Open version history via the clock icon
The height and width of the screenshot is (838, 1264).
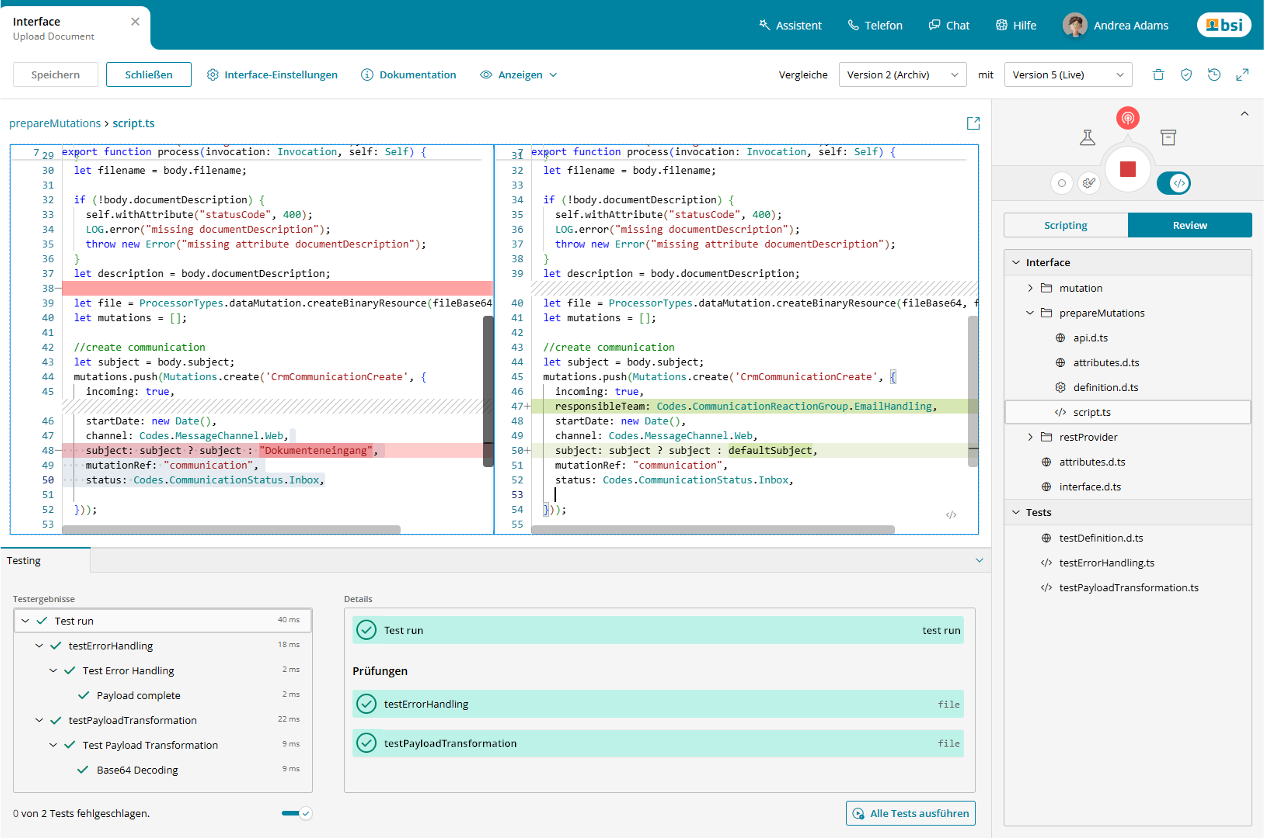pyautogui.click(x=1214, y=74)
